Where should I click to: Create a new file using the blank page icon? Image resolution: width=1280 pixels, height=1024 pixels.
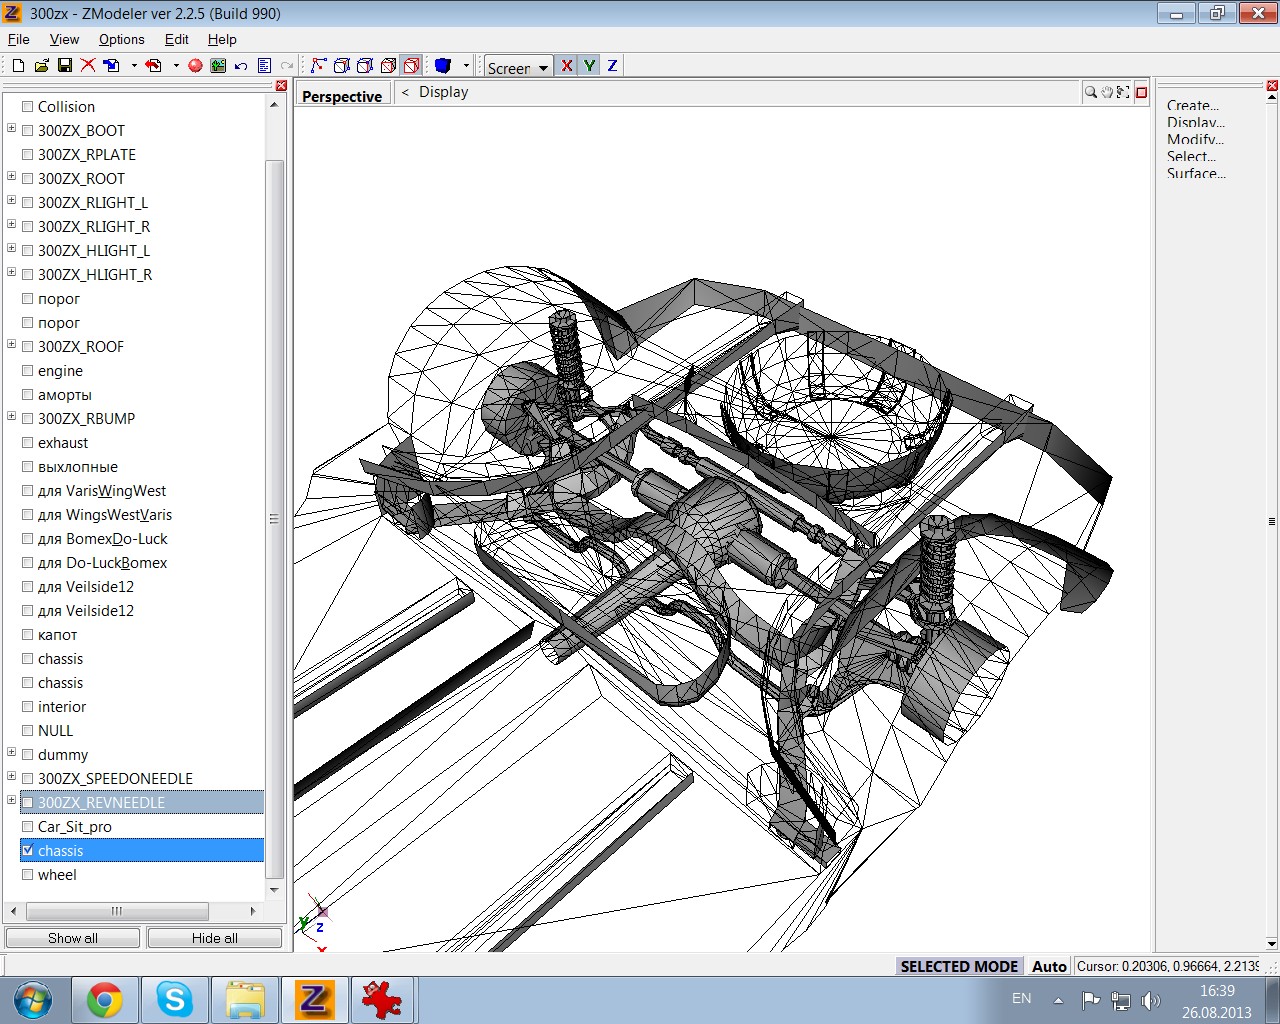pyautogui.click(x=18, y=66)
